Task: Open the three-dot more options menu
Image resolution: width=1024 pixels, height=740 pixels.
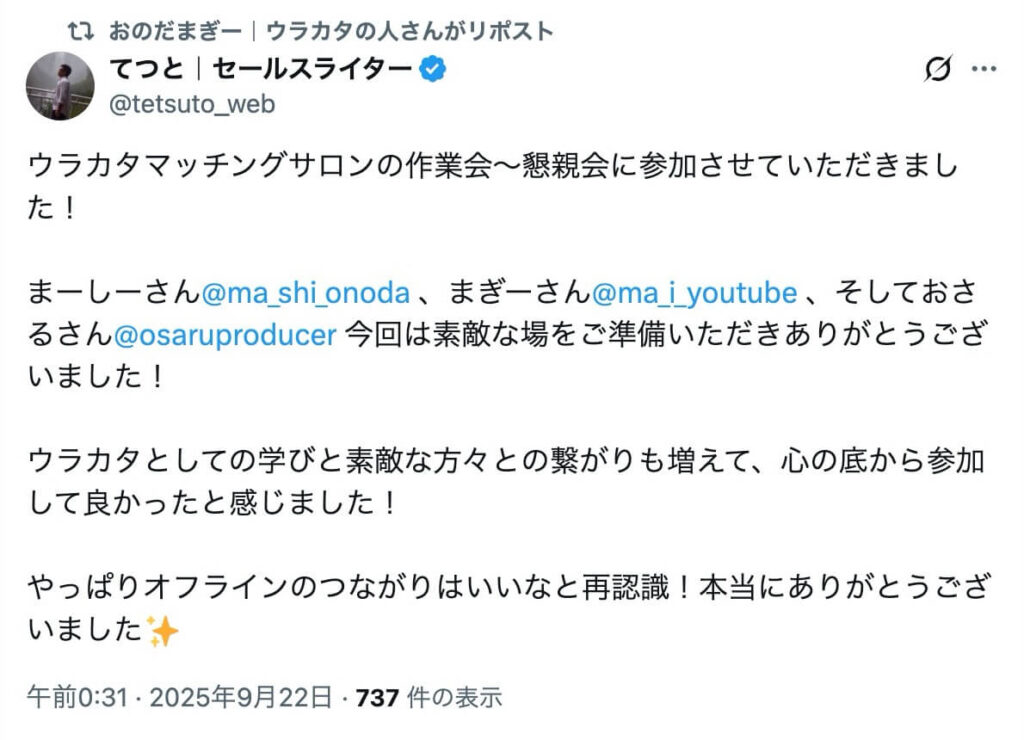Action: point(985,70)
